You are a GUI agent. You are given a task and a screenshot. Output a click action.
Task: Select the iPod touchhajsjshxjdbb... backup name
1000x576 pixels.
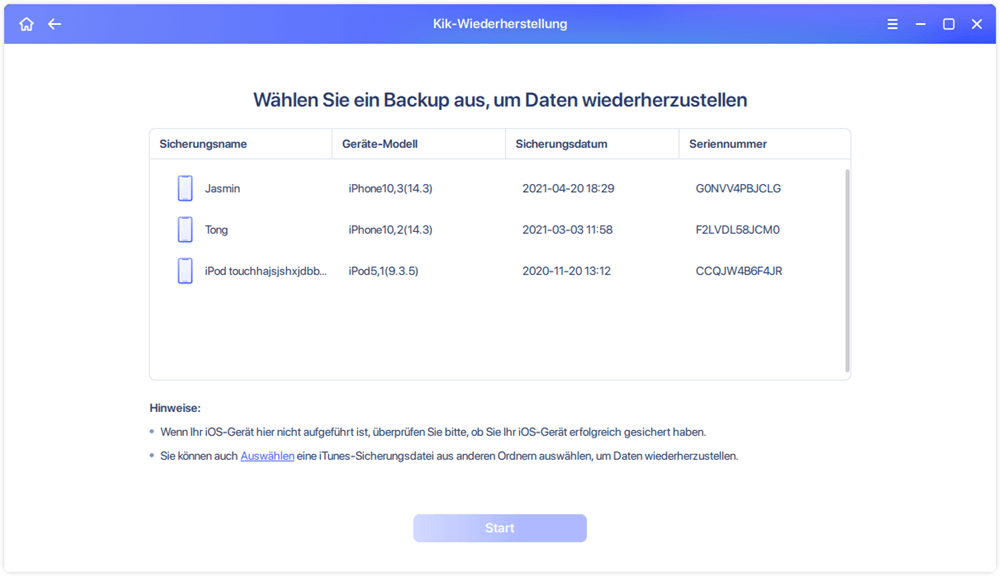pos(265,271)
